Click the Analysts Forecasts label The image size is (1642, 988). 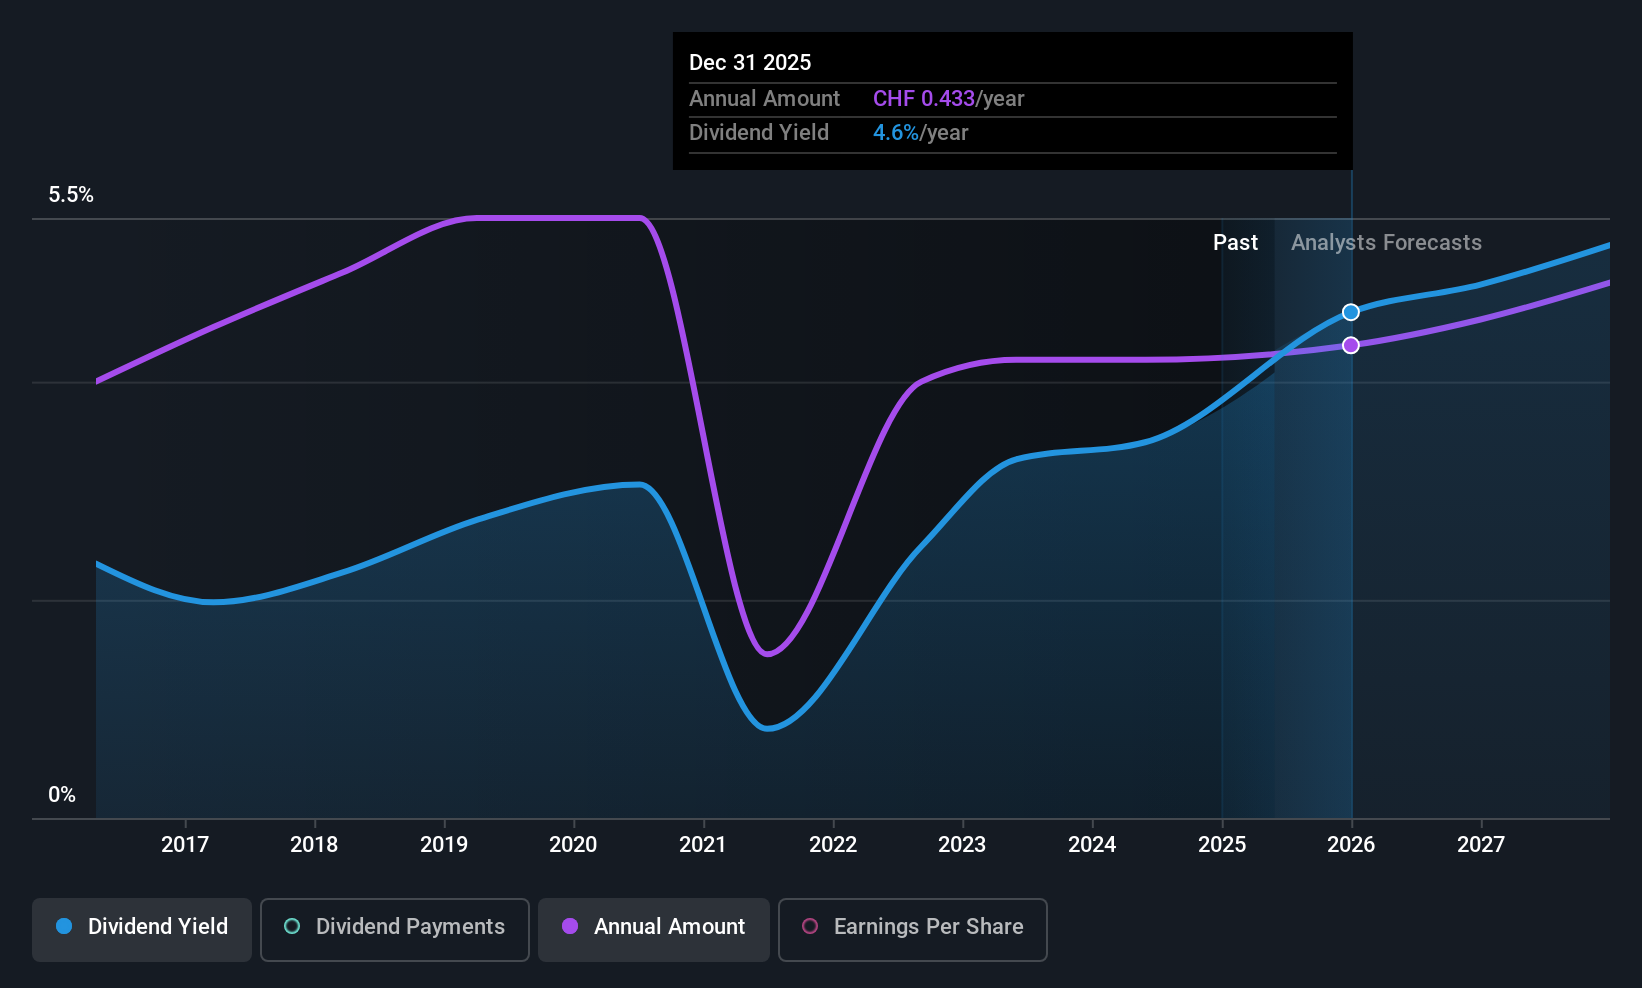coord(1386,242)
